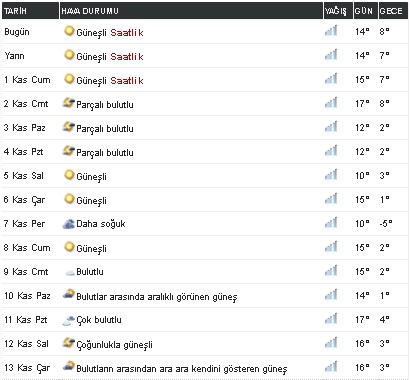
Task: Click the partly cloudy icon for 2 Kas Cmt
Action: pyautogui.click(x=69, y=103)
